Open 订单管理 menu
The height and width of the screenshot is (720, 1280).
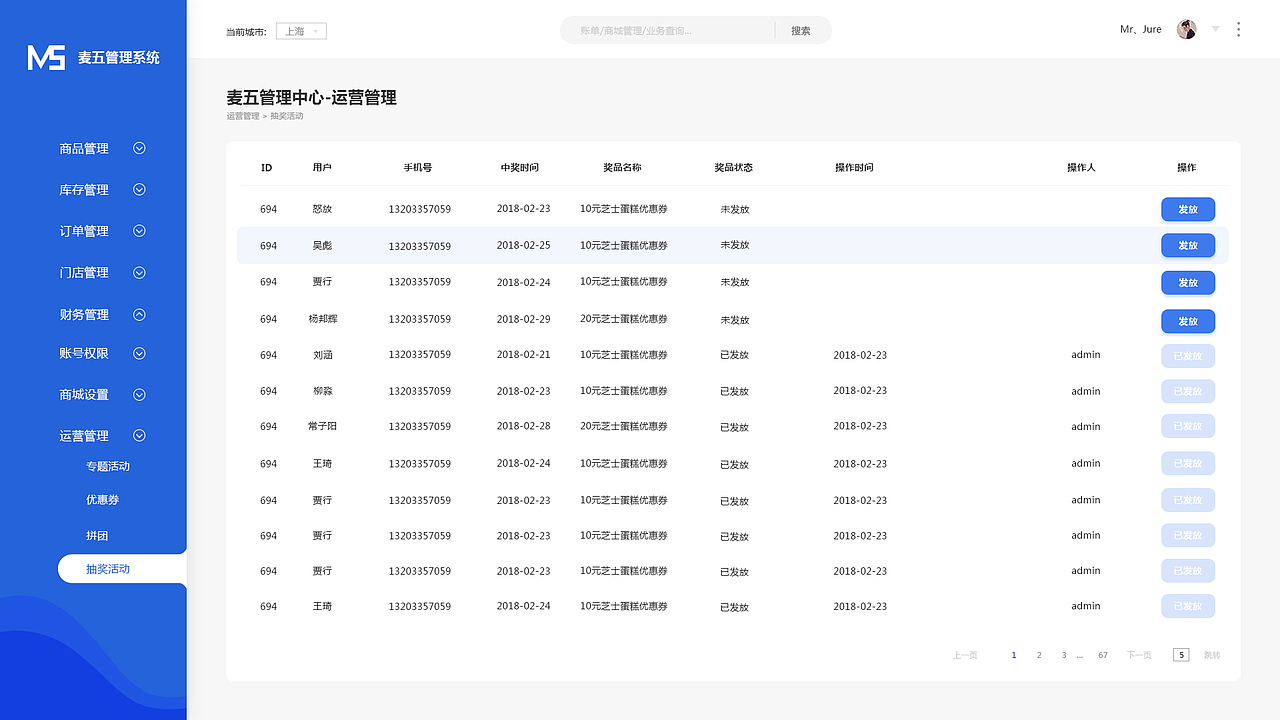point(84,231)
